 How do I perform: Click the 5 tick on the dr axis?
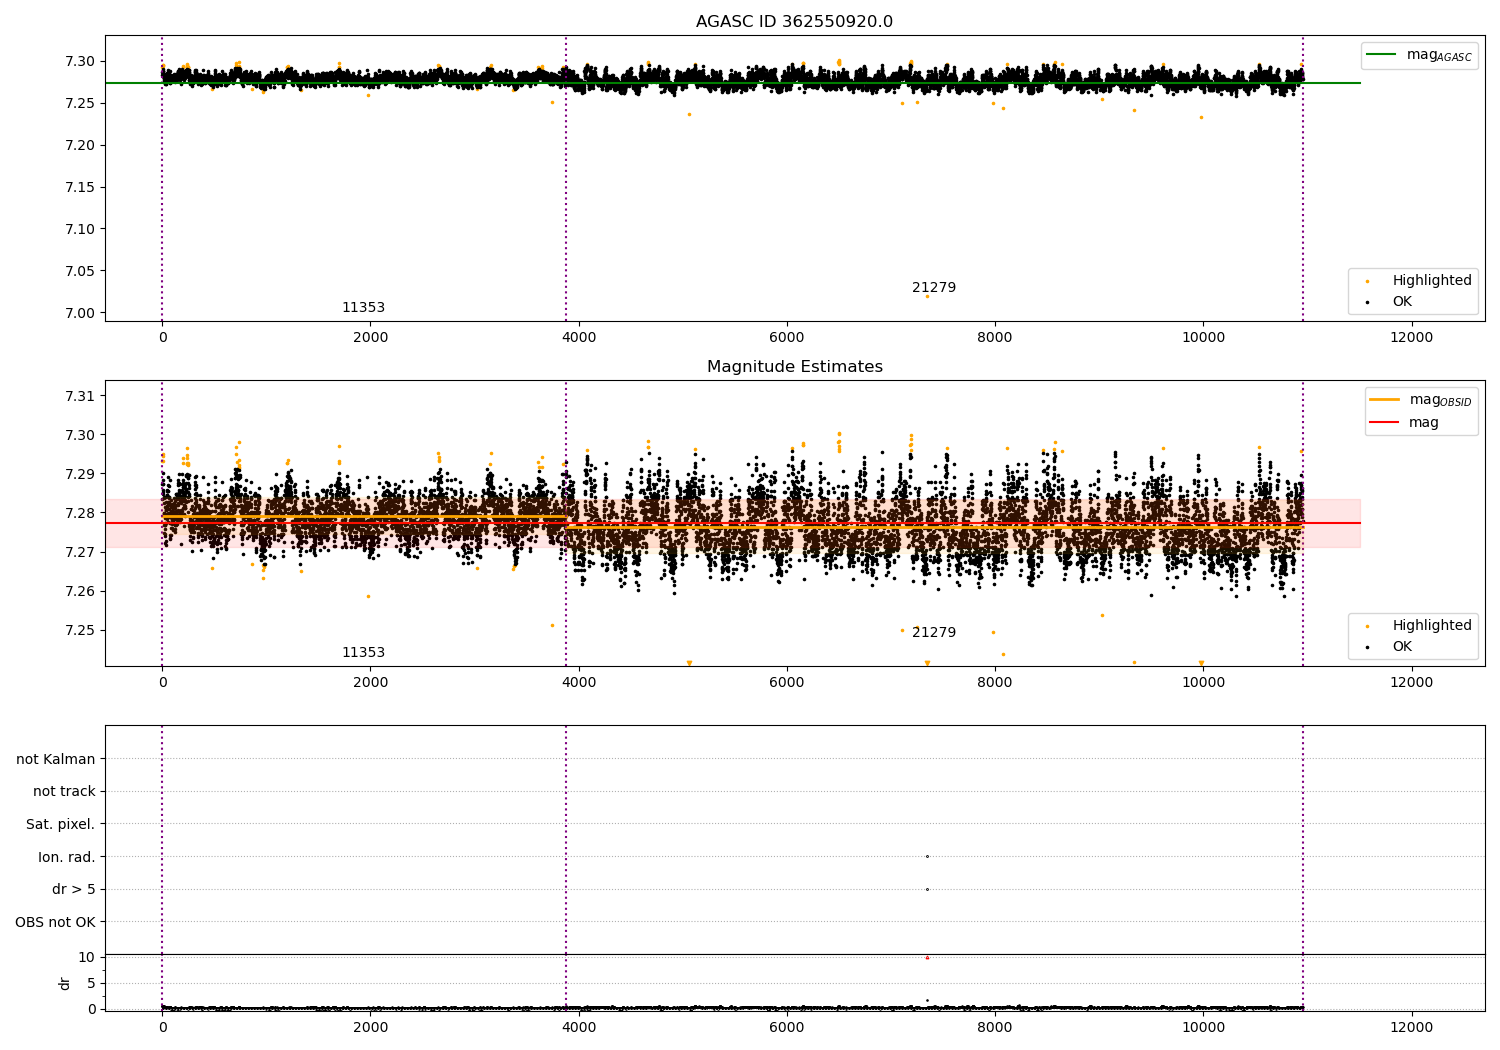tap(92, 983)
